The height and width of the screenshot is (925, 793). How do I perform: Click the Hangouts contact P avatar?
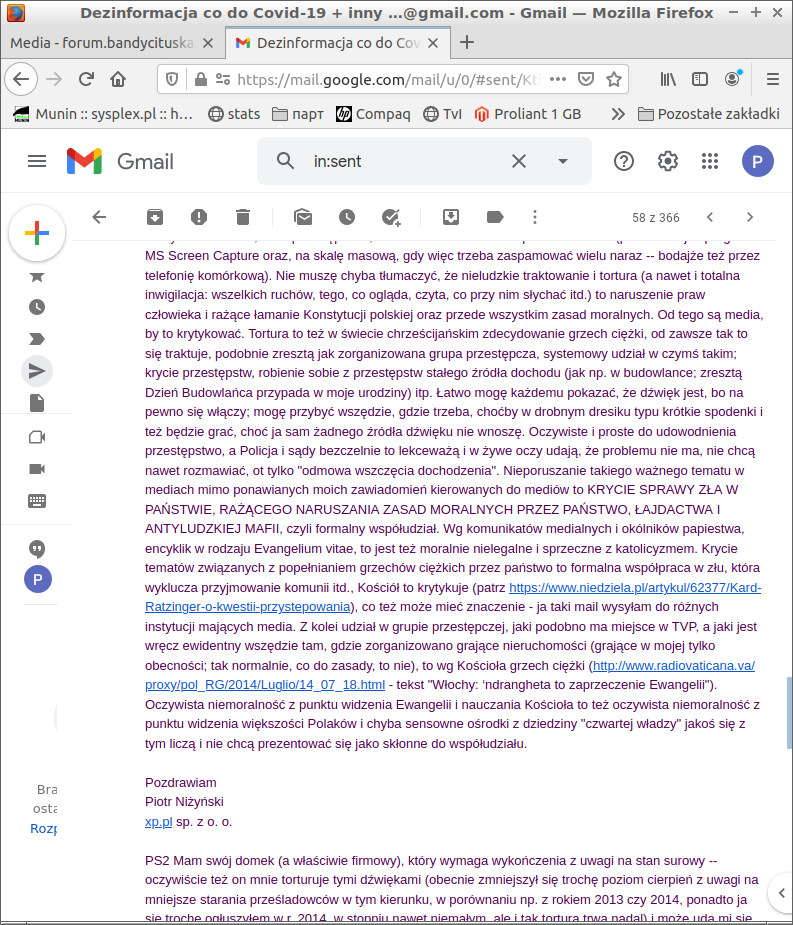point(38,579)
